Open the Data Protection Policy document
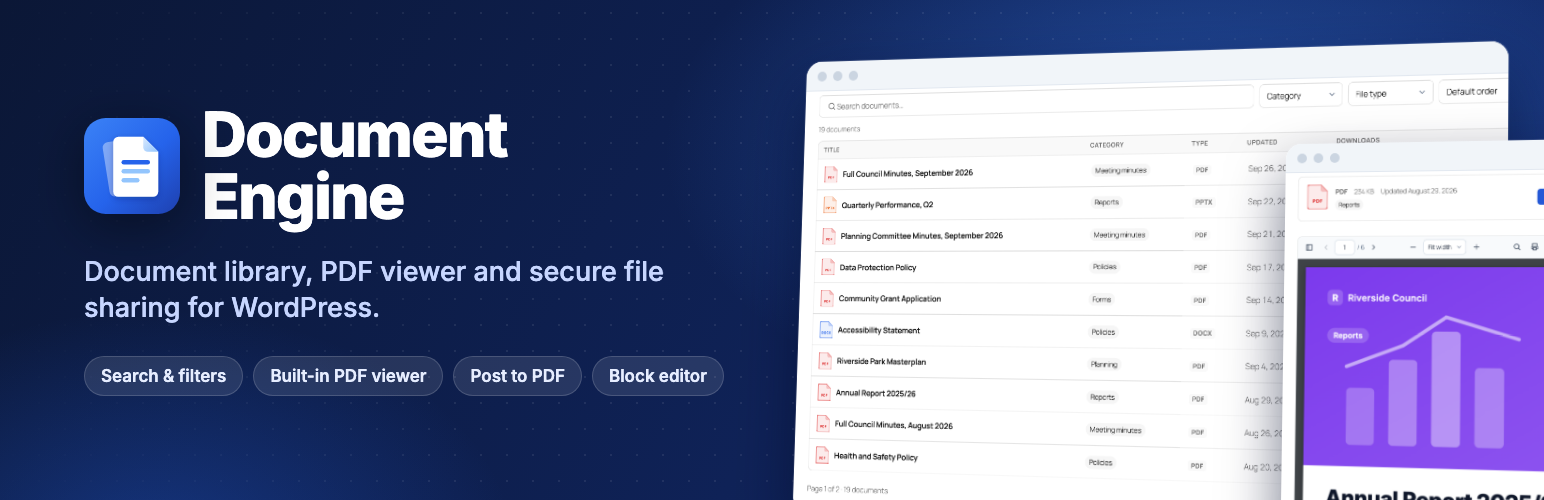The height and width of the screenshot is (500, 1544). (878, 267)
